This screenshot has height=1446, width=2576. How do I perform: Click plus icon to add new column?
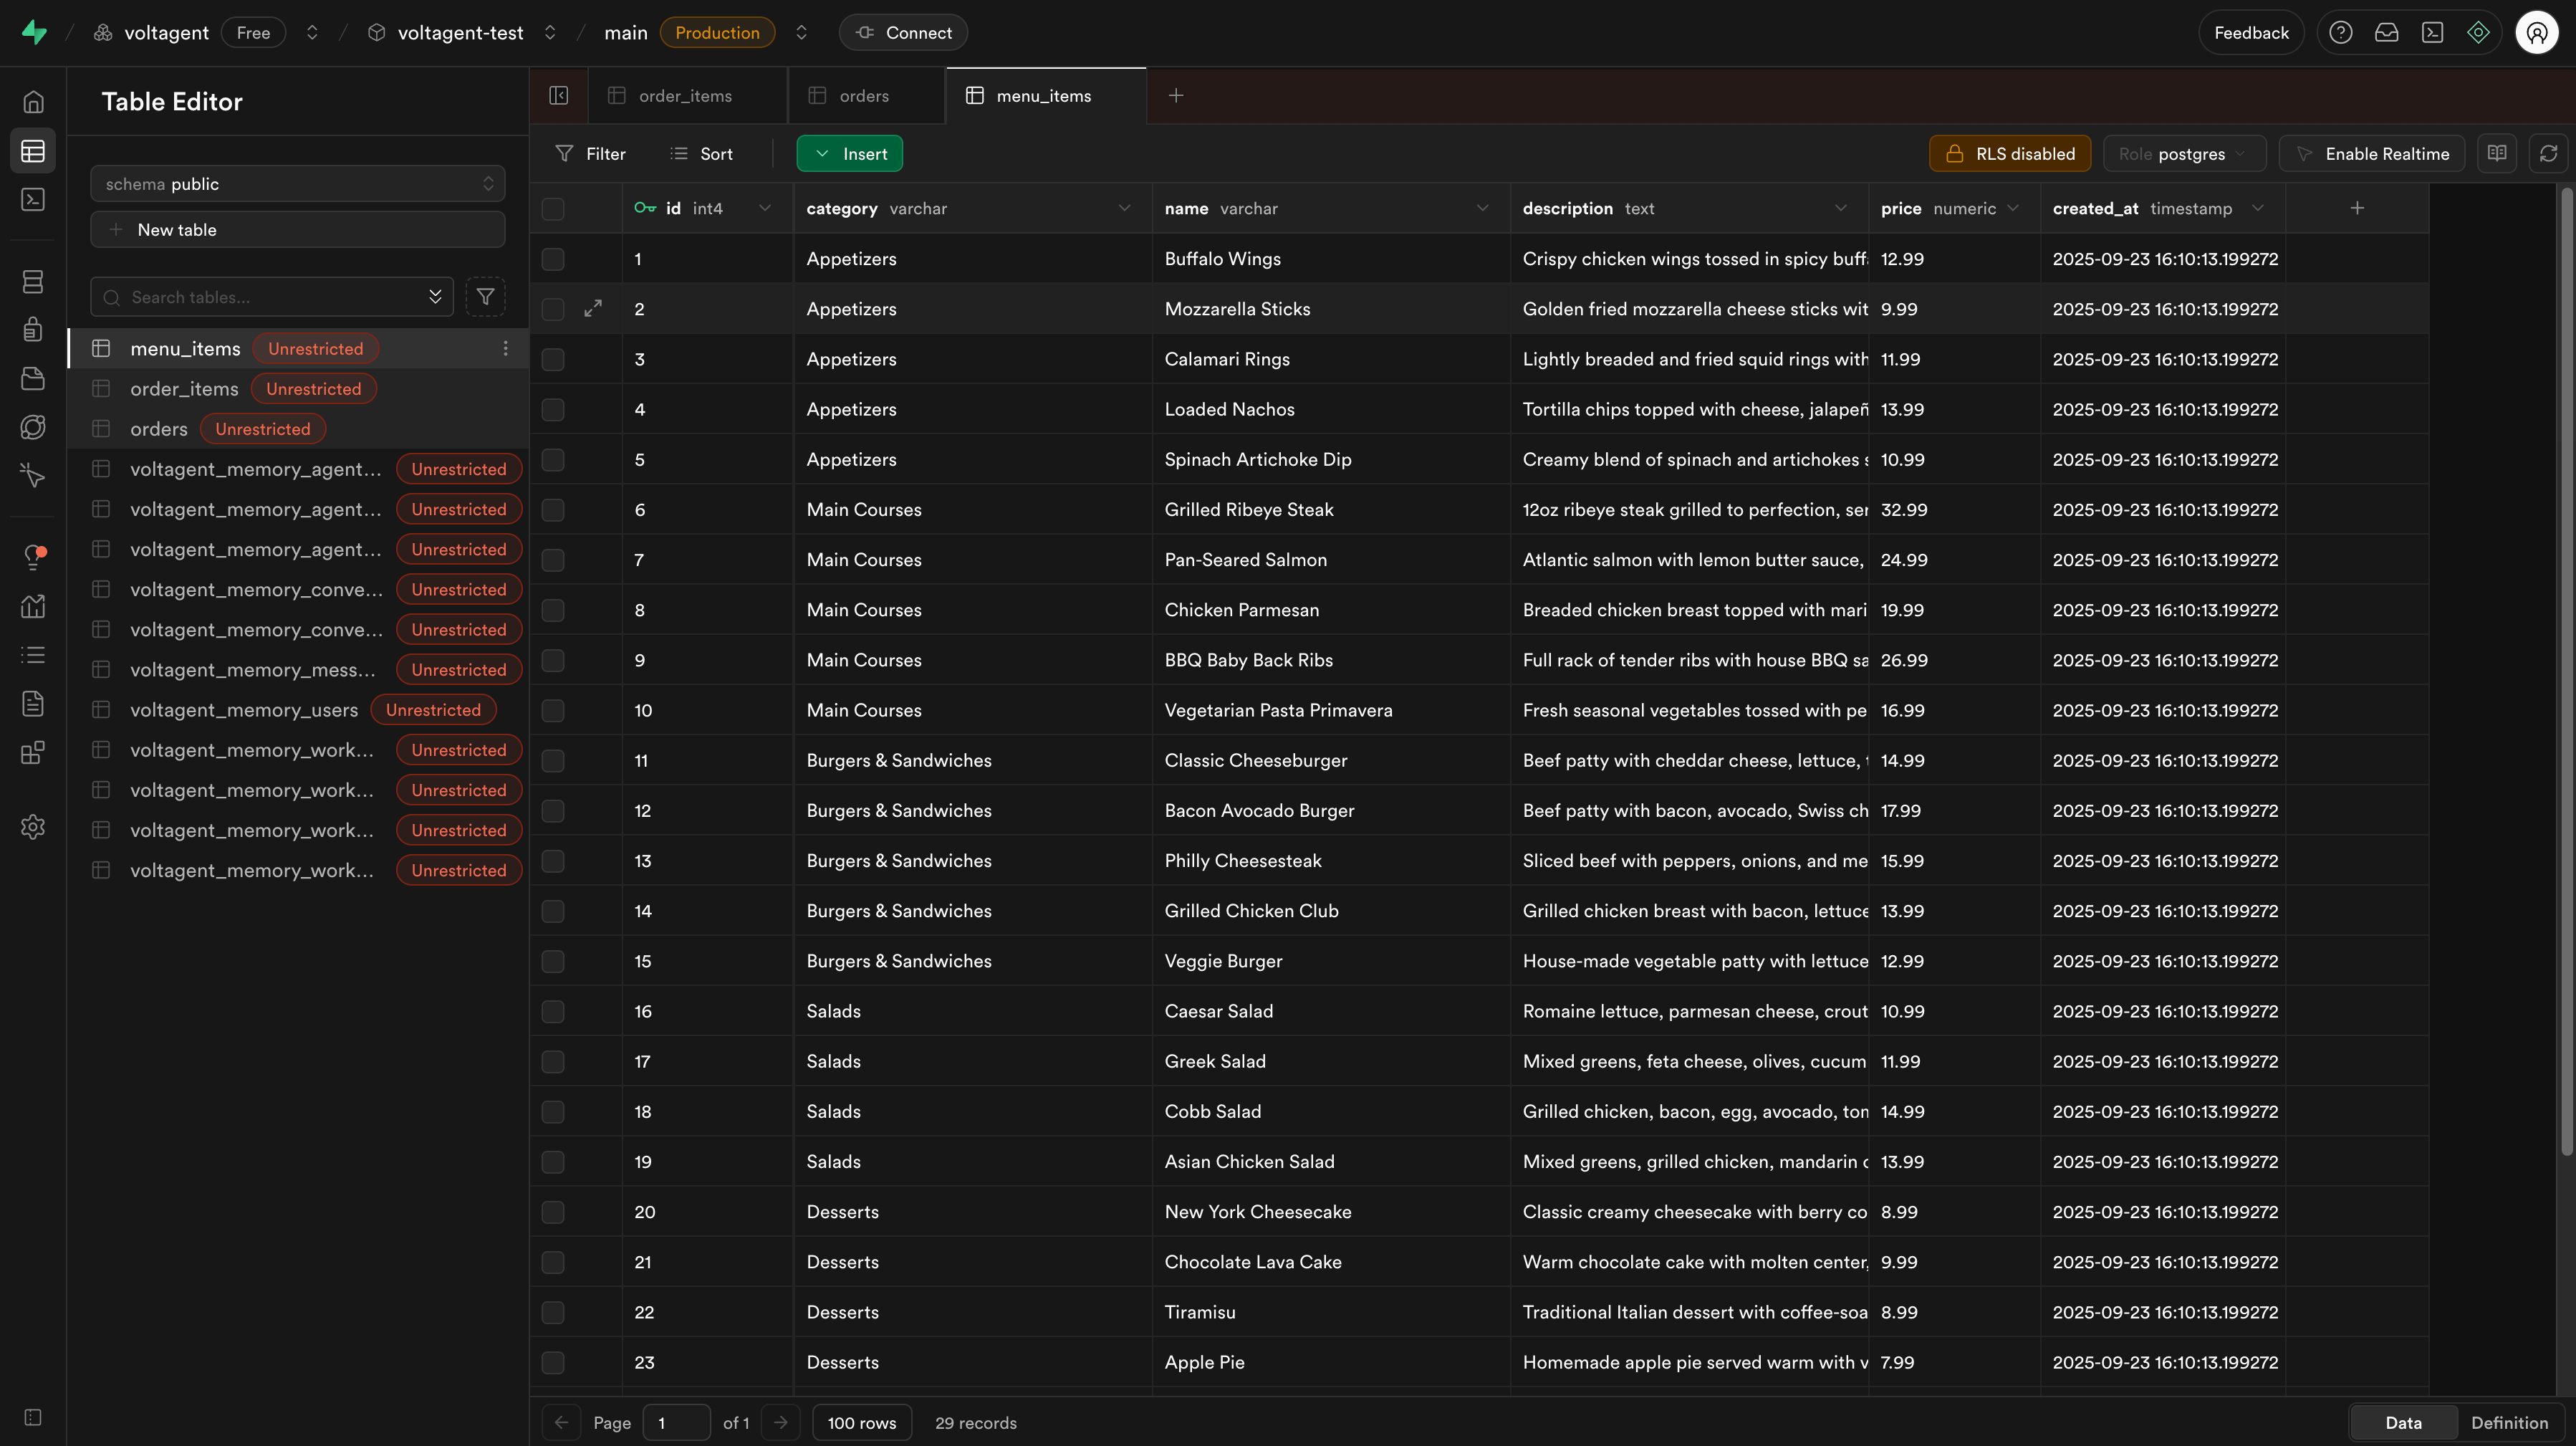tap(2357, 208)
